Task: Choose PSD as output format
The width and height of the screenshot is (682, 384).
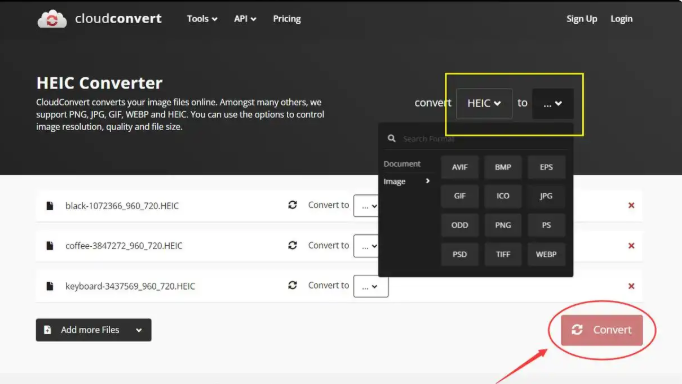Action: pyautogui.click(x=460, y=254)
